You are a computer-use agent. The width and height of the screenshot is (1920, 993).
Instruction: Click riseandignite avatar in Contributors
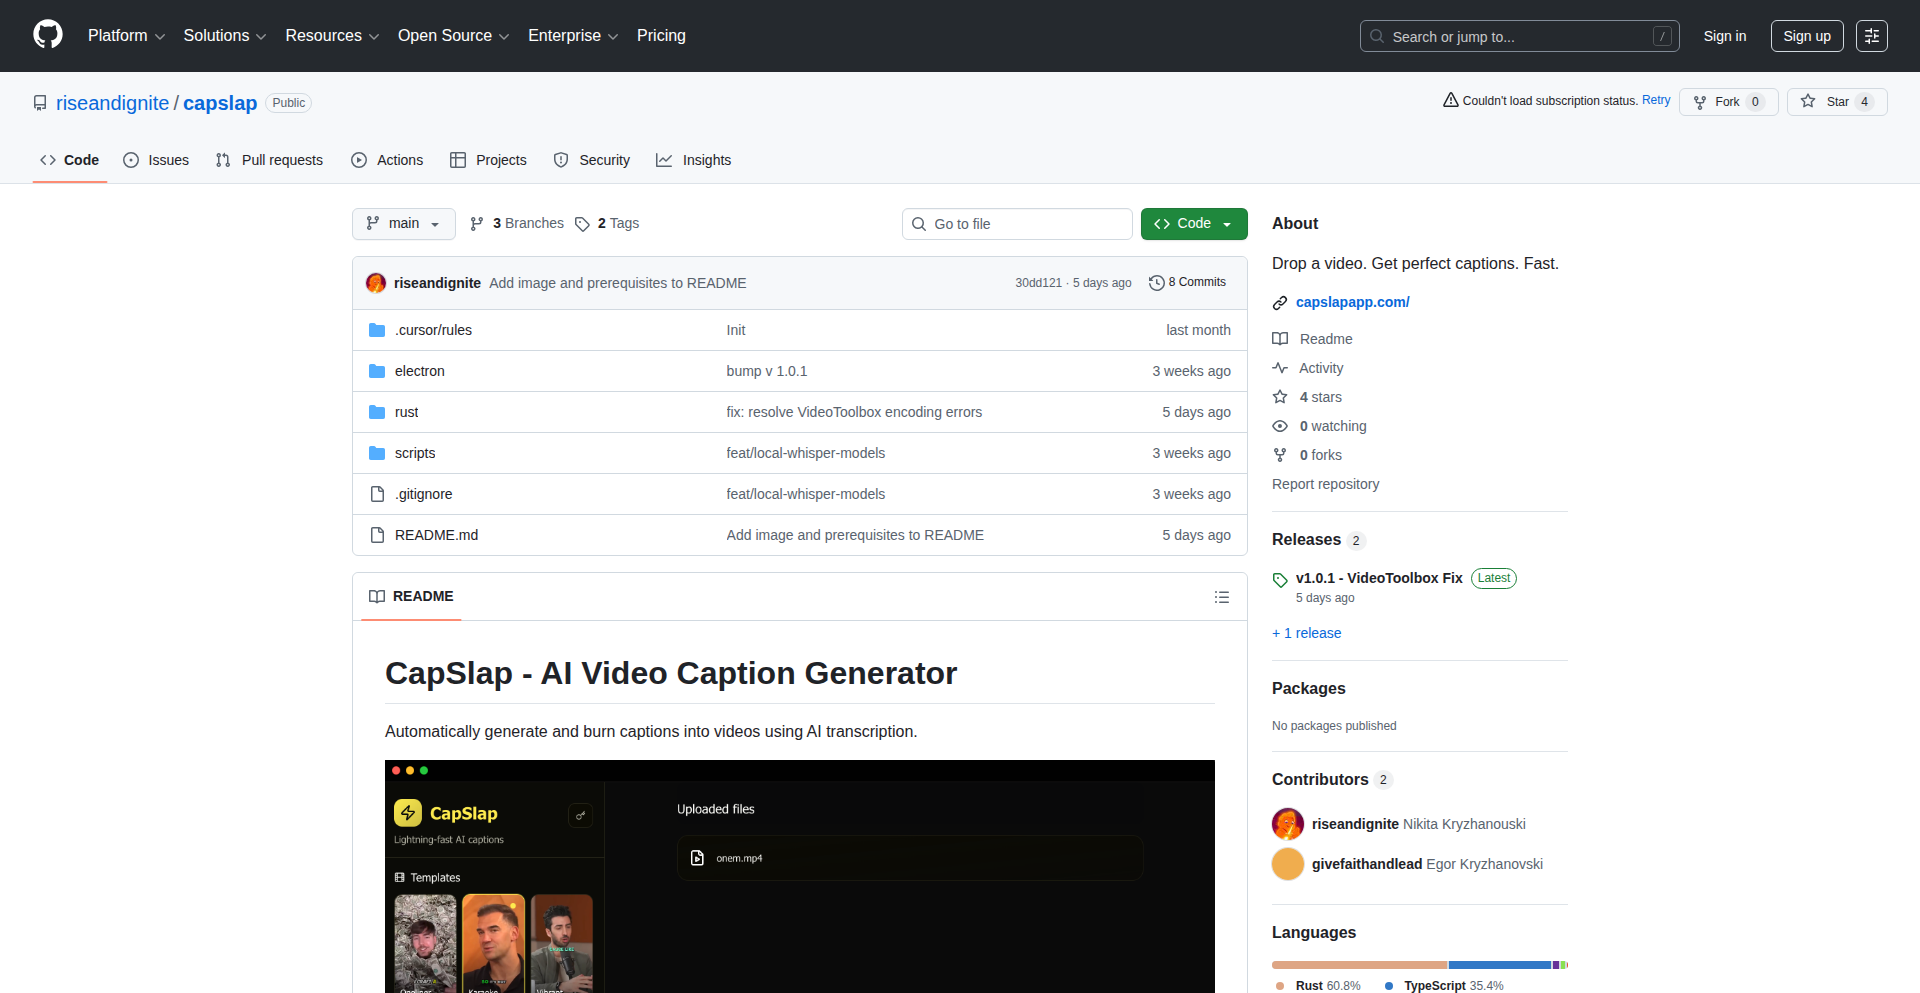(x=1287, y=824)
